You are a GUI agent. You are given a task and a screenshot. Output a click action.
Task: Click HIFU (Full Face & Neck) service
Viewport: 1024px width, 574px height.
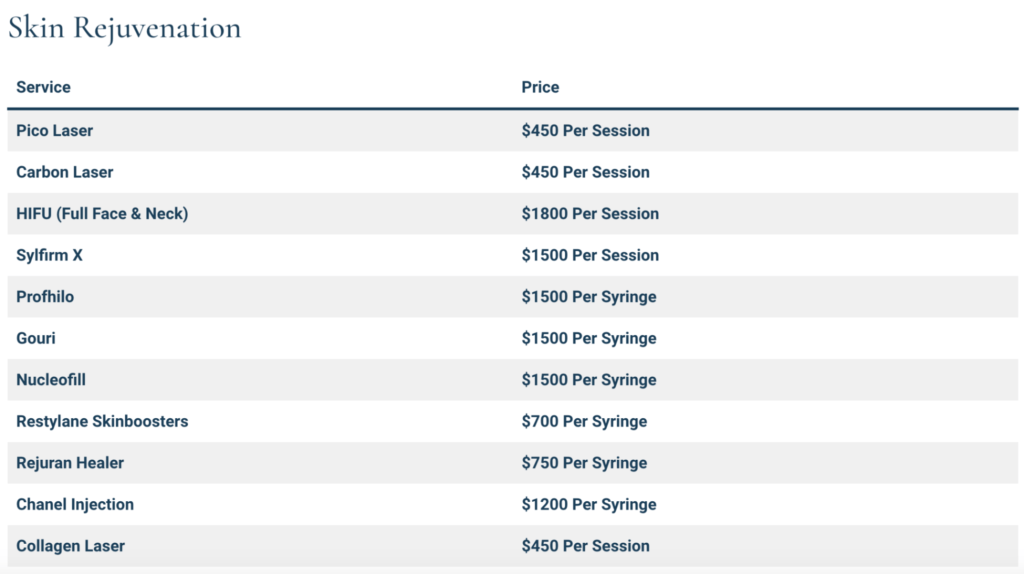102,214
